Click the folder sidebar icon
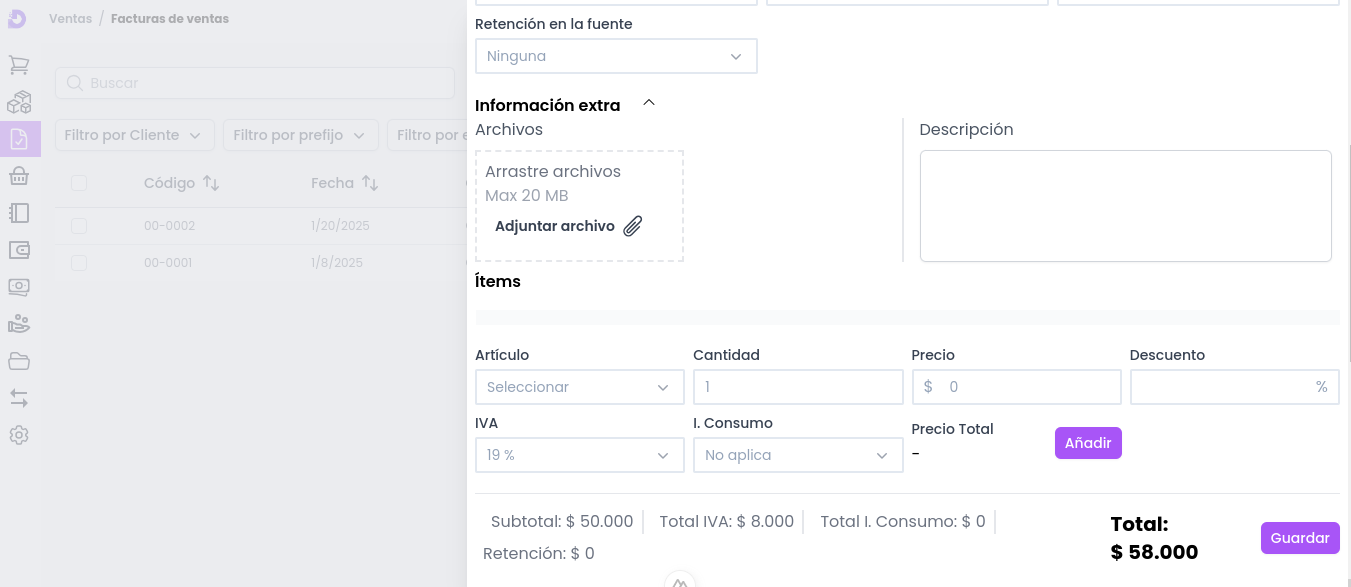This screenshot has height=587, width=1351. 19,361
